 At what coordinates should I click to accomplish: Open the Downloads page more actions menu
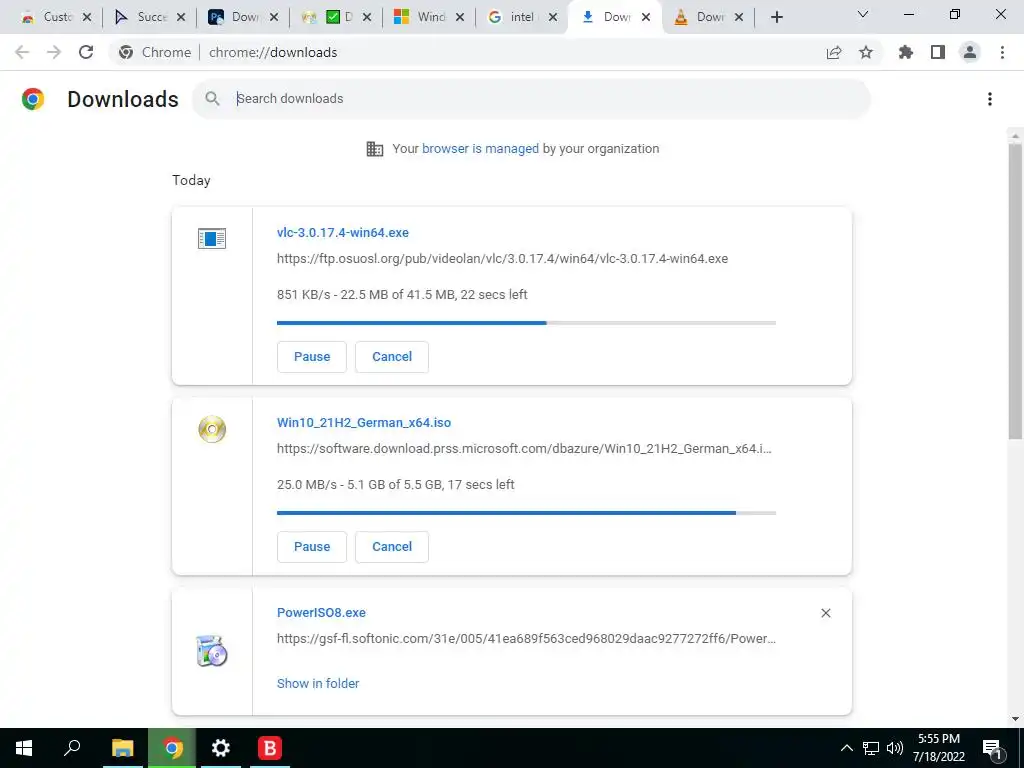pos(990,99)
